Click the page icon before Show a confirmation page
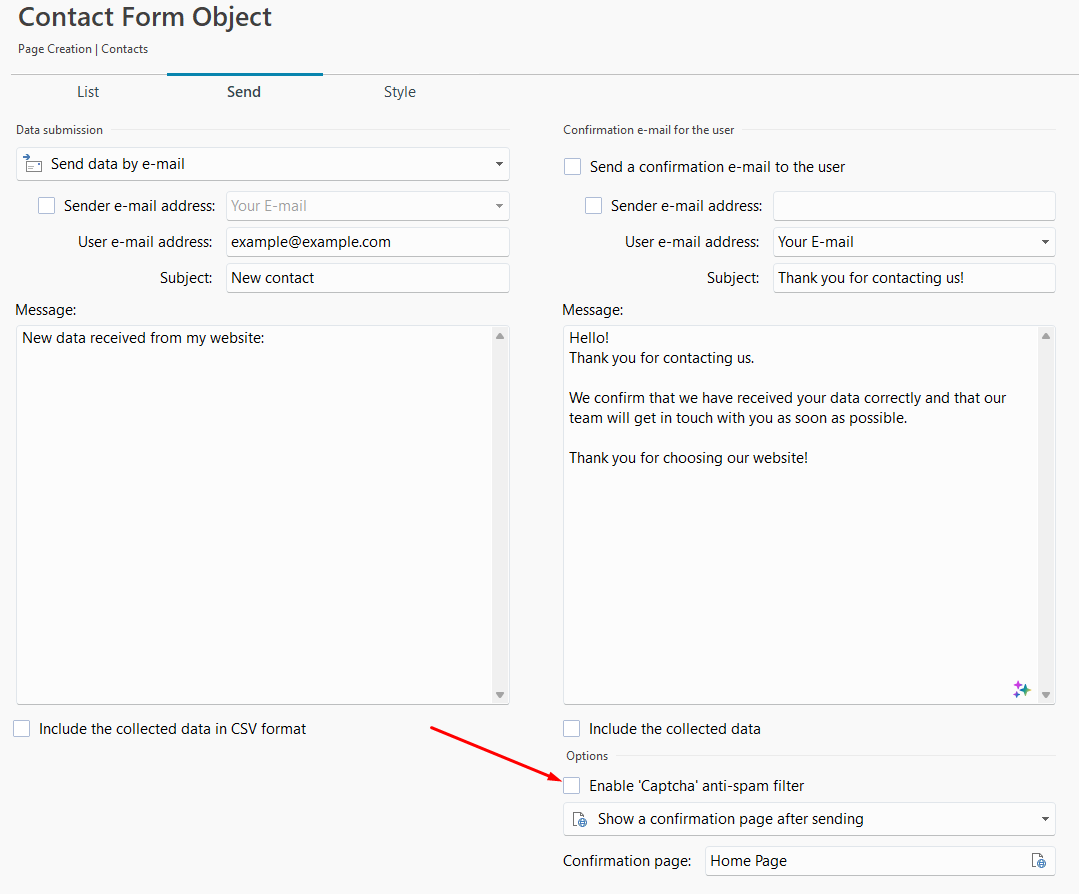The image size is (1079, 894). click(580, 819)
